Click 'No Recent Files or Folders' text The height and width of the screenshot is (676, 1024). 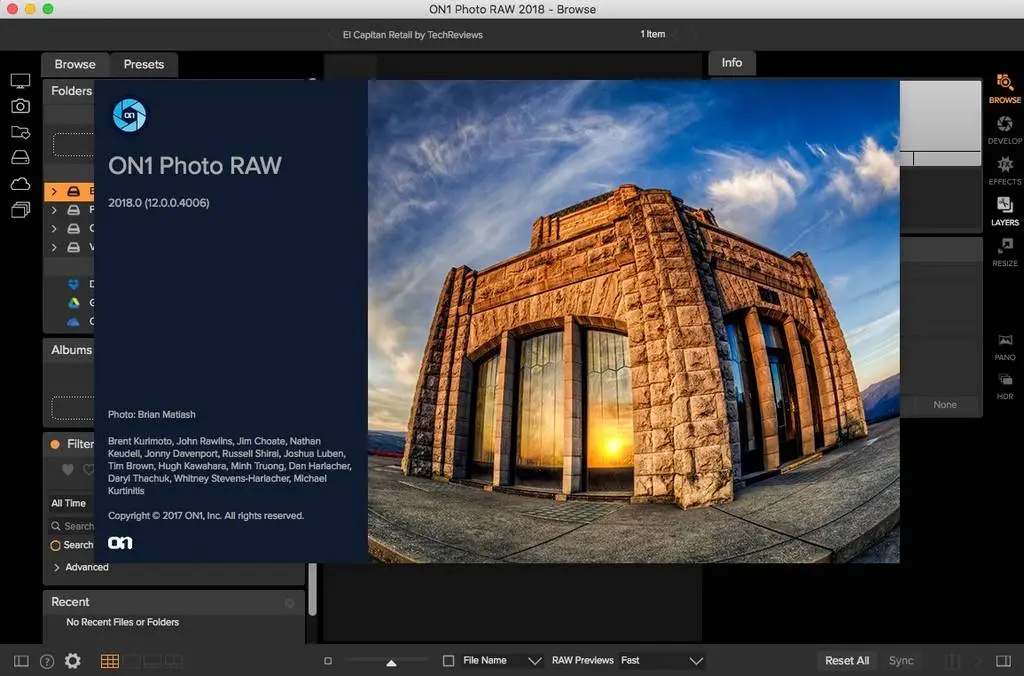point(123,622)
